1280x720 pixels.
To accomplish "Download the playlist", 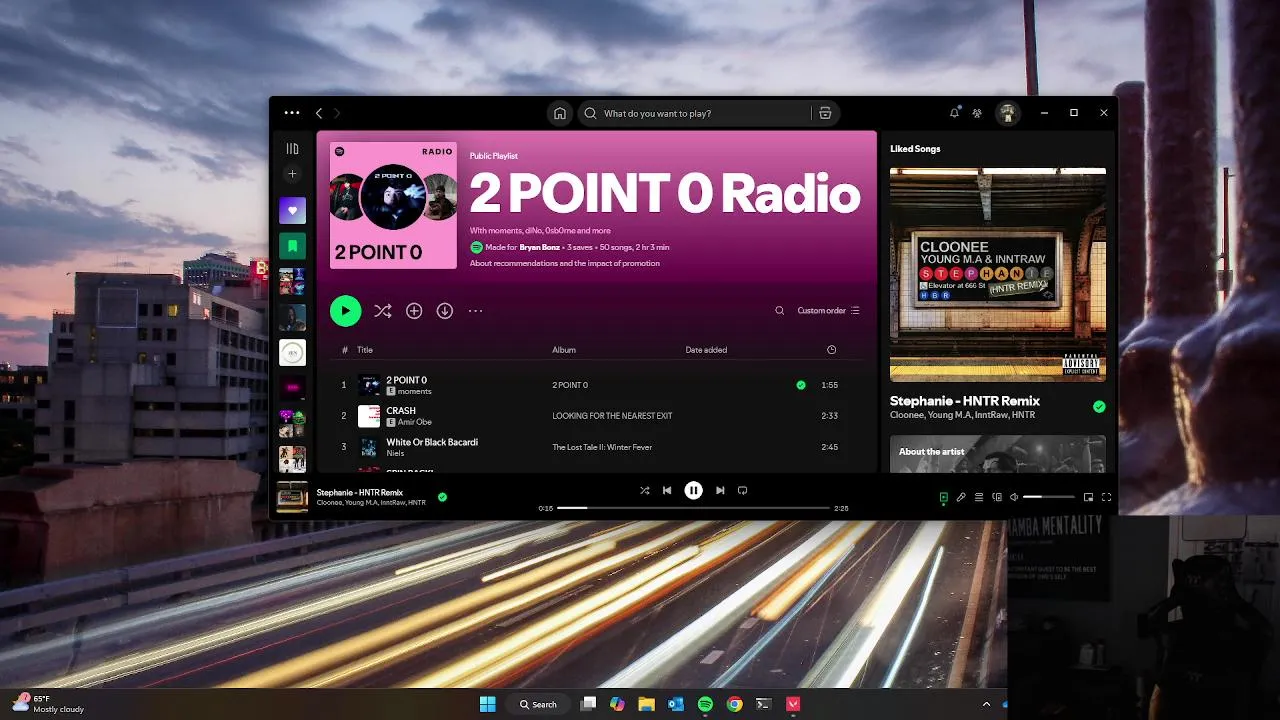I will (x=445, y=311).
